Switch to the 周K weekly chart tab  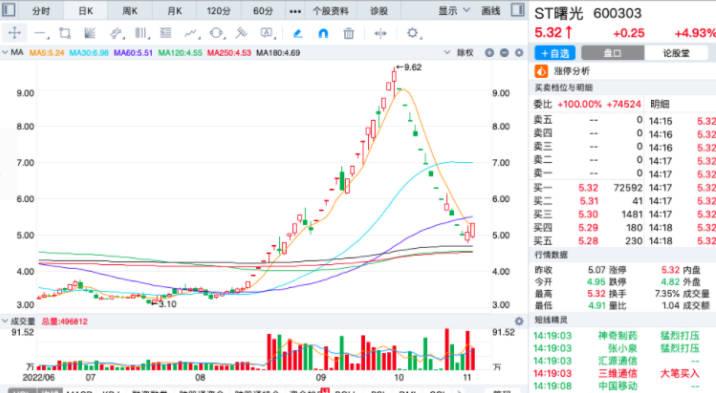(x=130, y=11)
